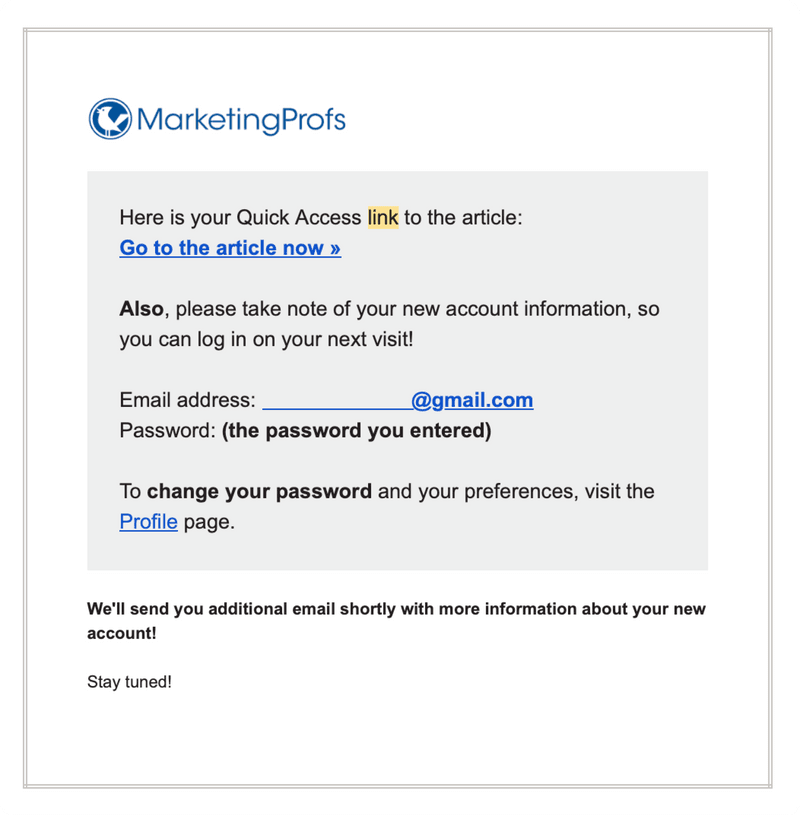Click "and your preferences, visit the" text
Viewport: 800px width, 817px height.
pos(516,491)
